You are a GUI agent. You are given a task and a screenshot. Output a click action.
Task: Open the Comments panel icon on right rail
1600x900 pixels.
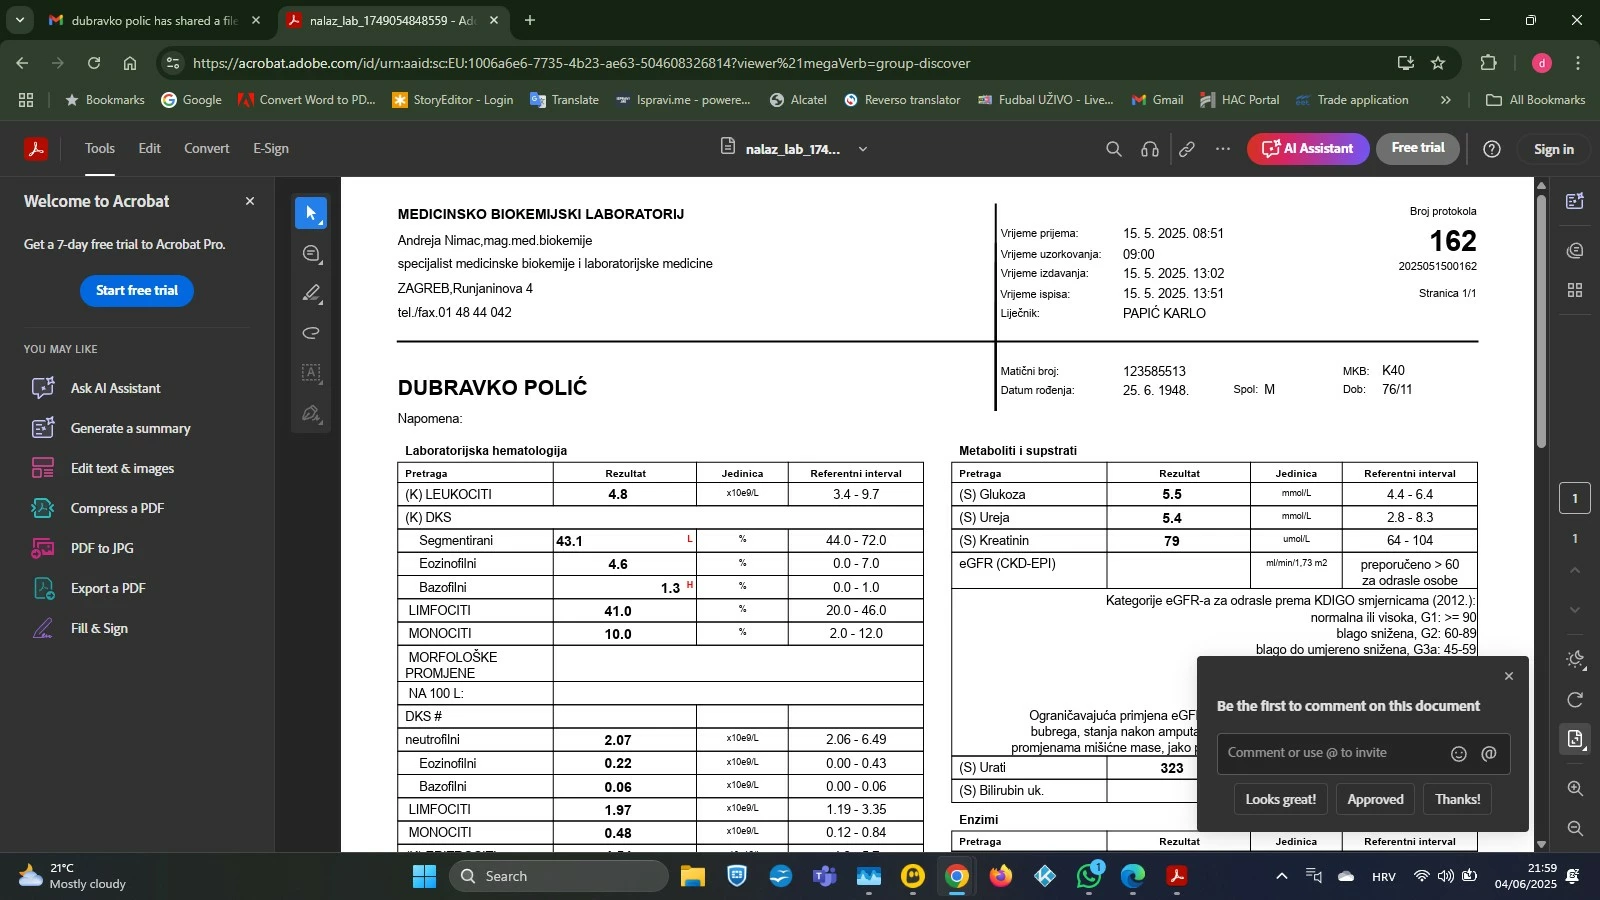coord(1575,250)
